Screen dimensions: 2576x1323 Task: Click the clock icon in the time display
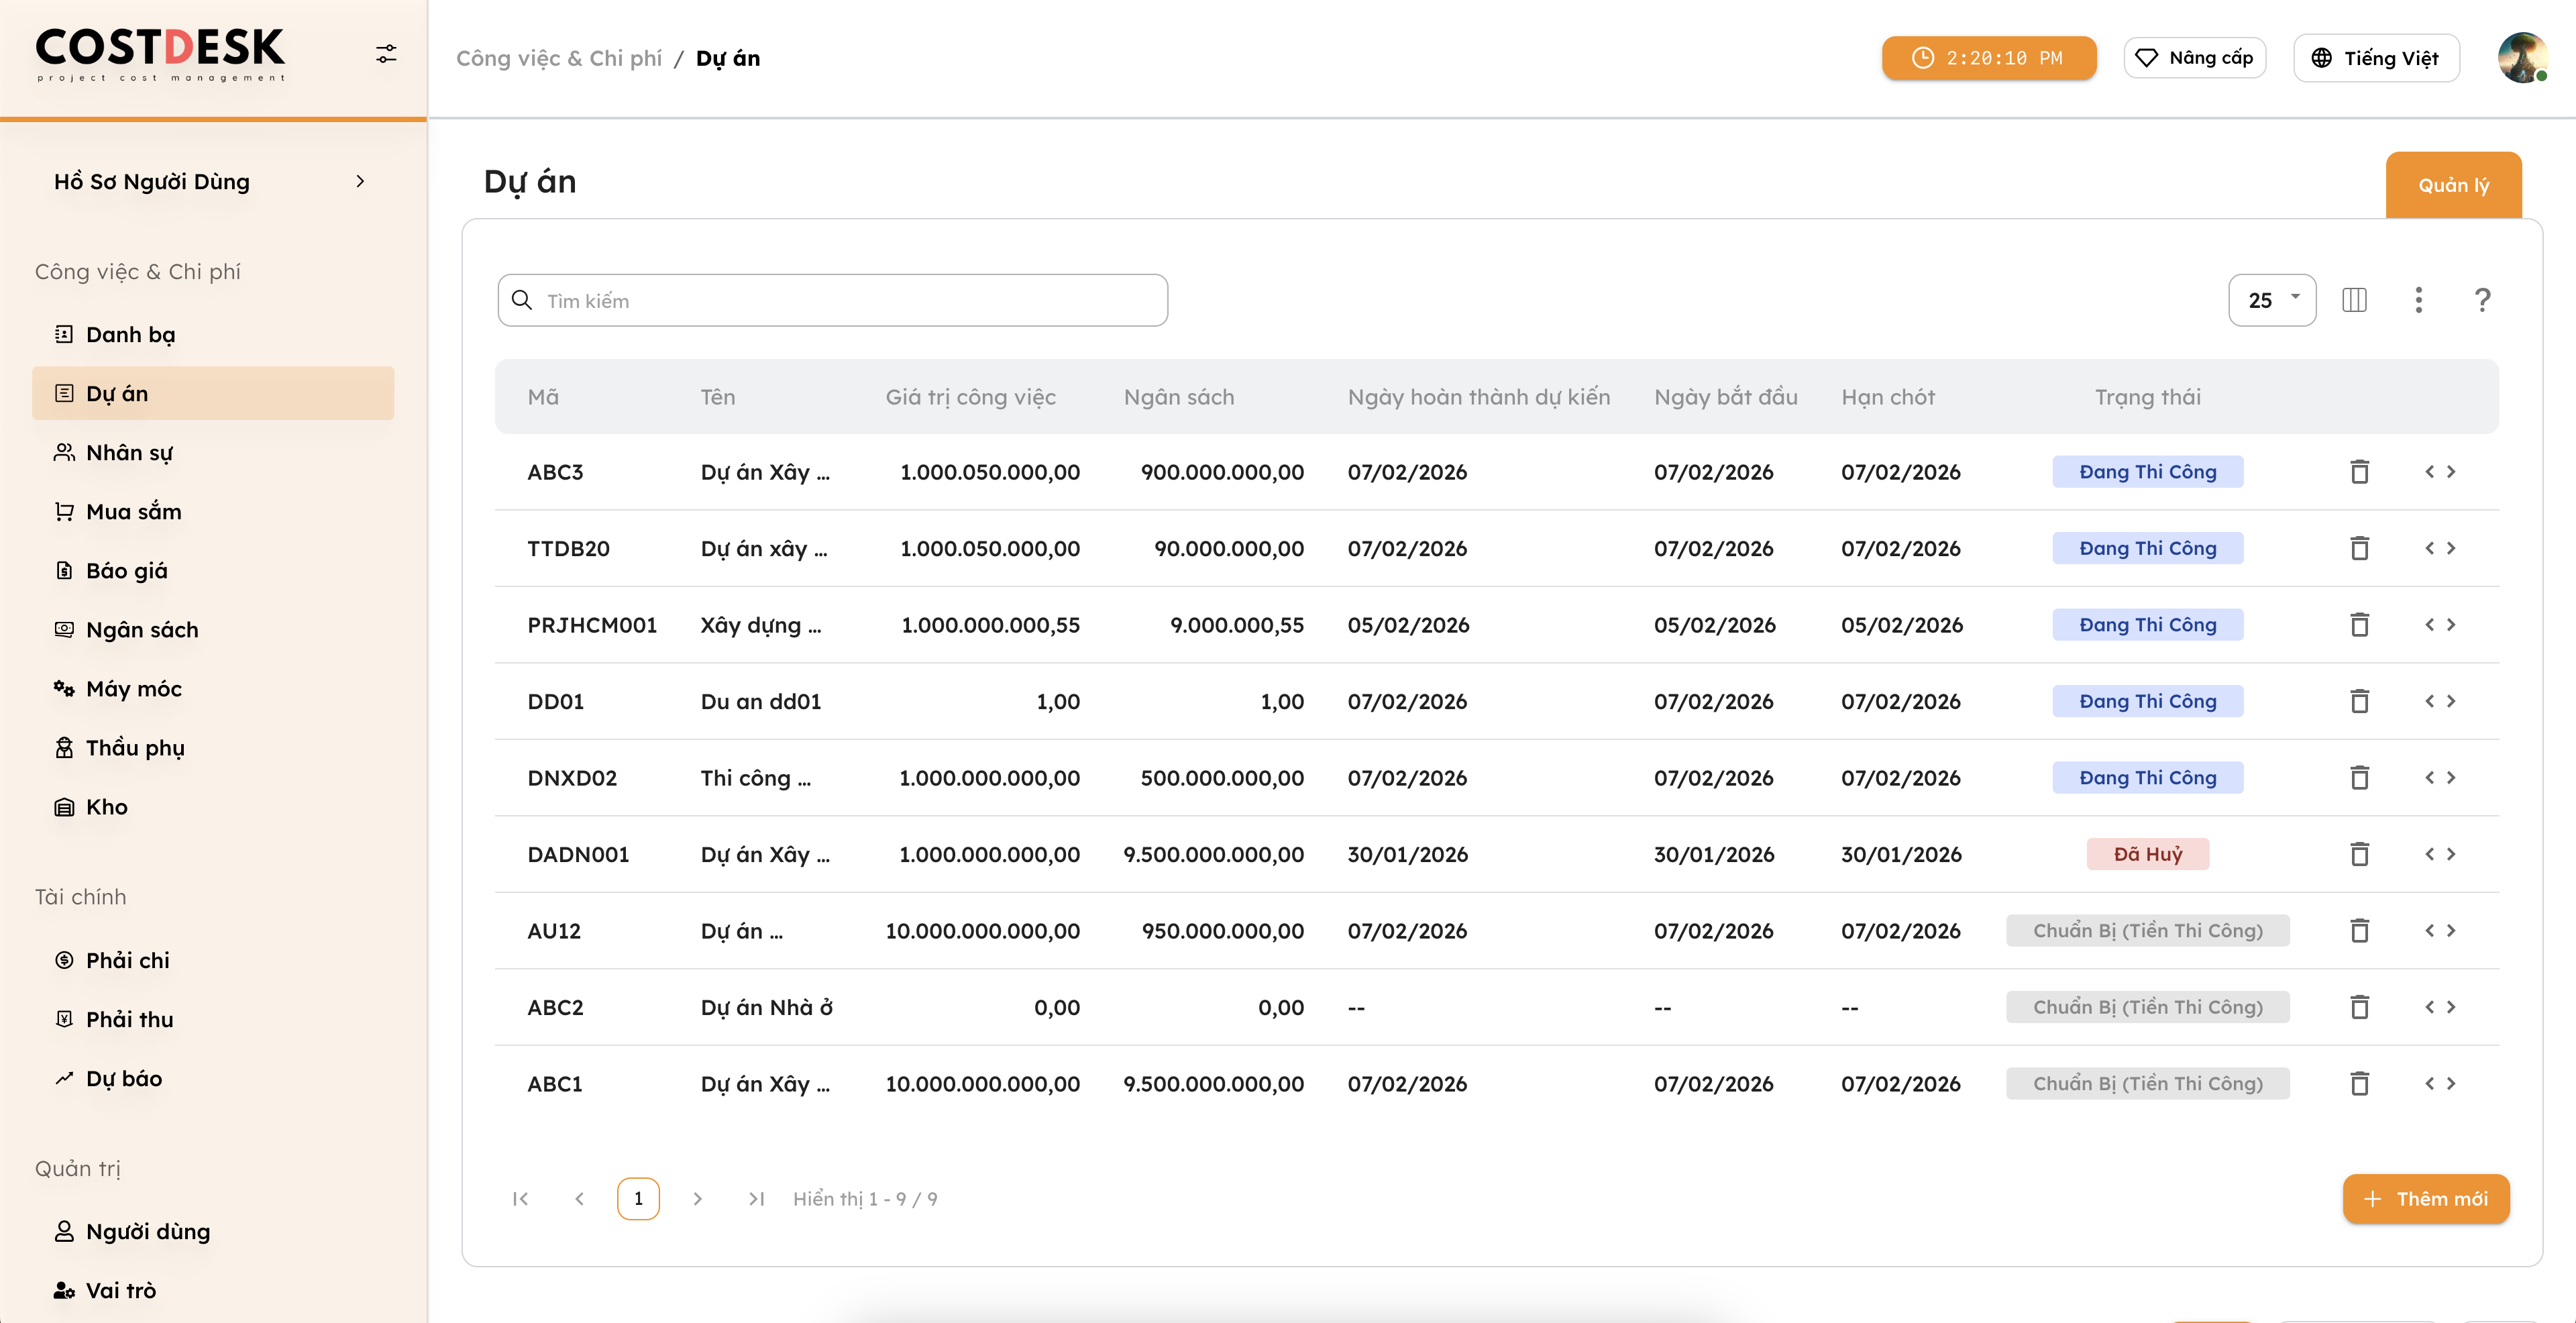[x=1924, y=57]
